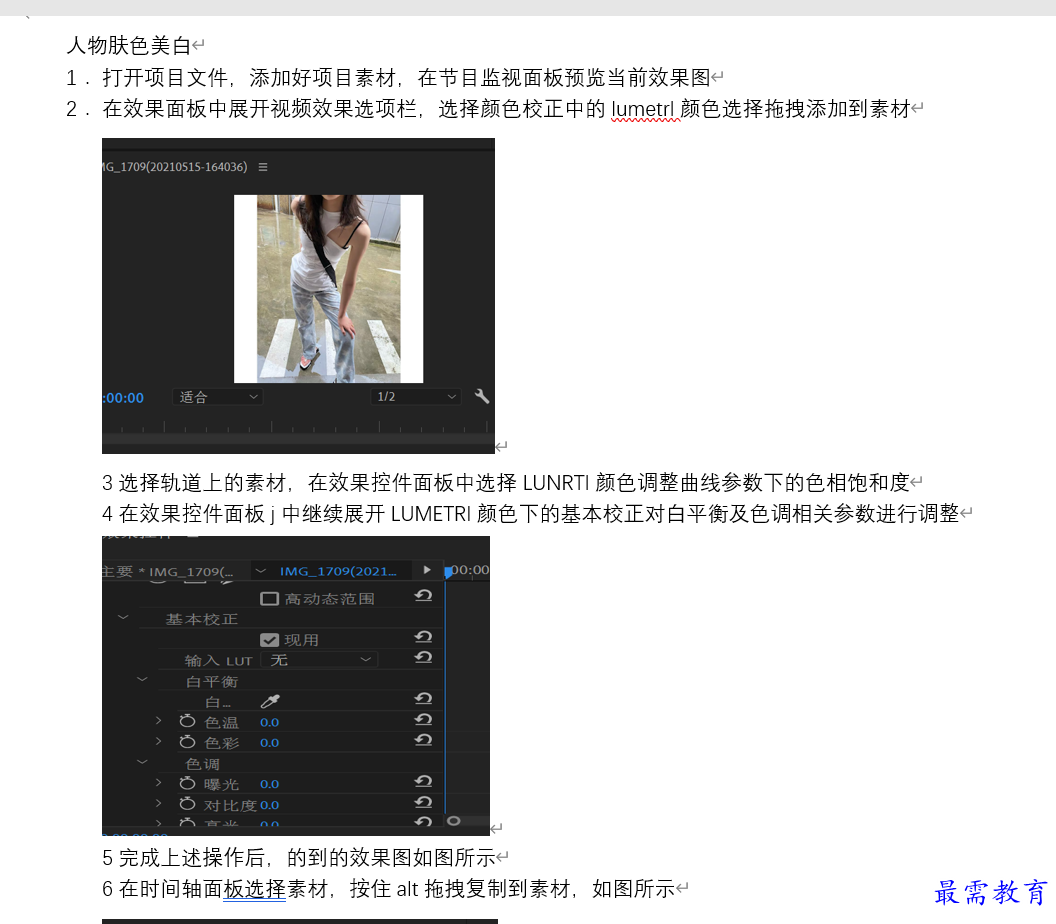Image resolution: width=1056 pixels, height=924 pixels.
Task: Click the 曝光 value 0.0
Action: (269, 785)
